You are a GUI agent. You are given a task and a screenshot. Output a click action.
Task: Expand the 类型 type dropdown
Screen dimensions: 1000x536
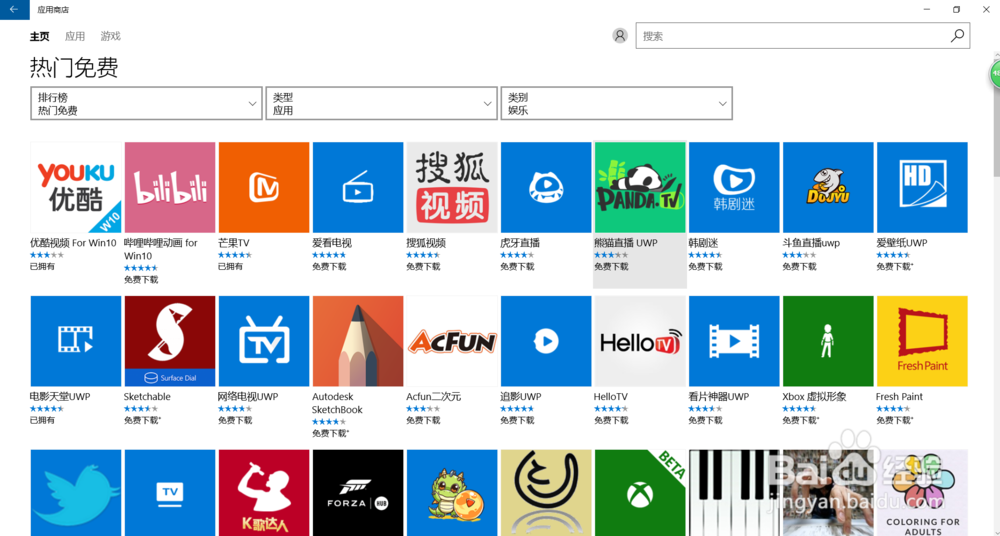tap(381, 103)
